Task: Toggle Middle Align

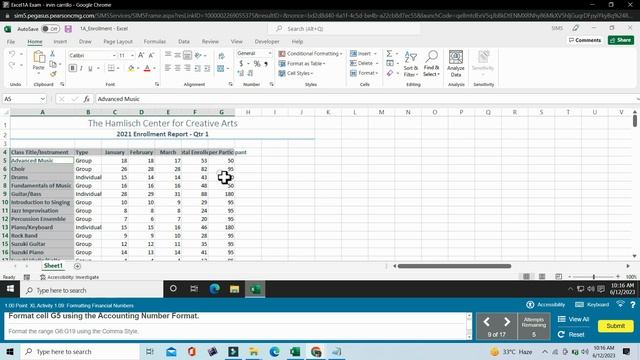Action: coord(178,55)
